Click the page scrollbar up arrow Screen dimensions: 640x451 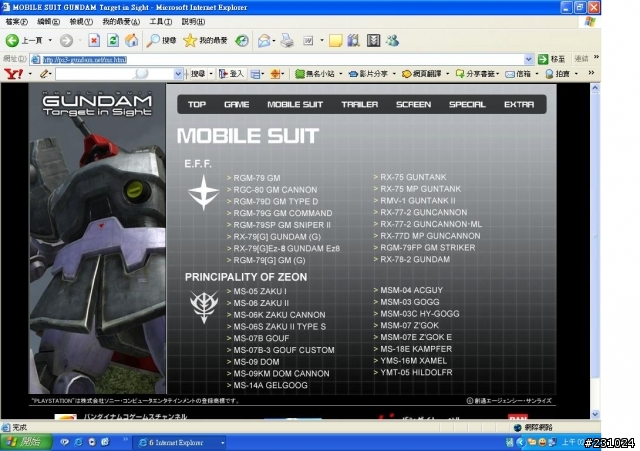pyautogui.click(x=595, y=88)
